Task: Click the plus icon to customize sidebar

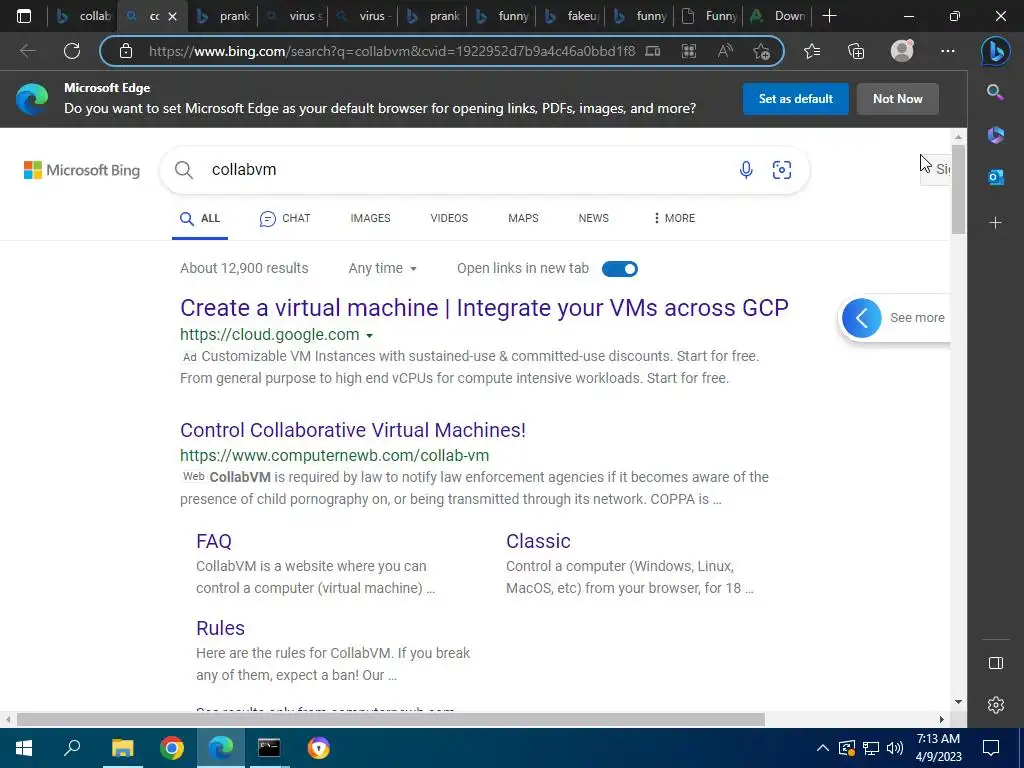Action: [x=995, y=223]
